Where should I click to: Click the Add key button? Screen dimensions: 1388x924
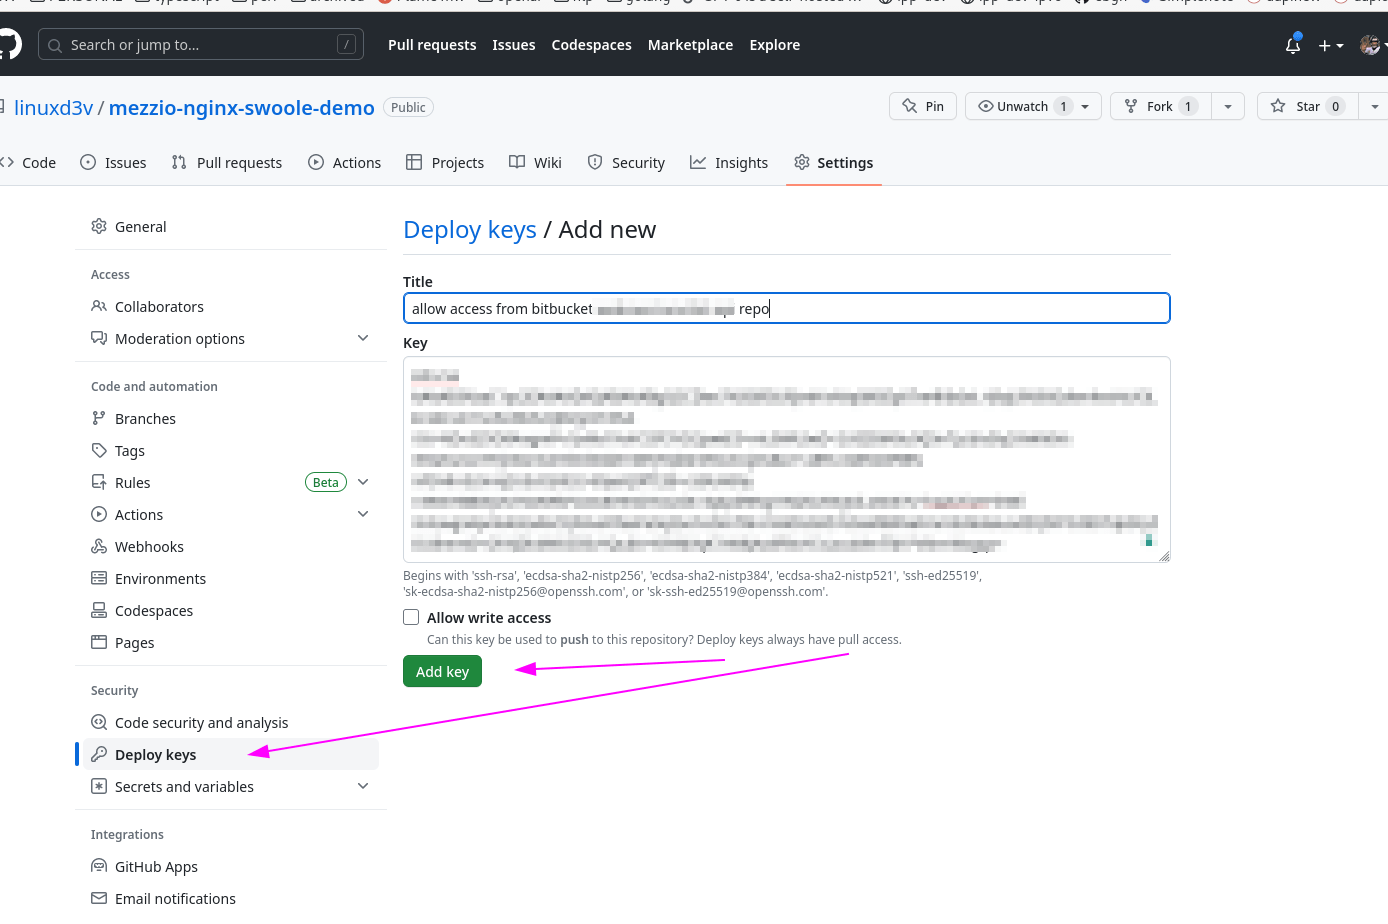tap(442, 671)
